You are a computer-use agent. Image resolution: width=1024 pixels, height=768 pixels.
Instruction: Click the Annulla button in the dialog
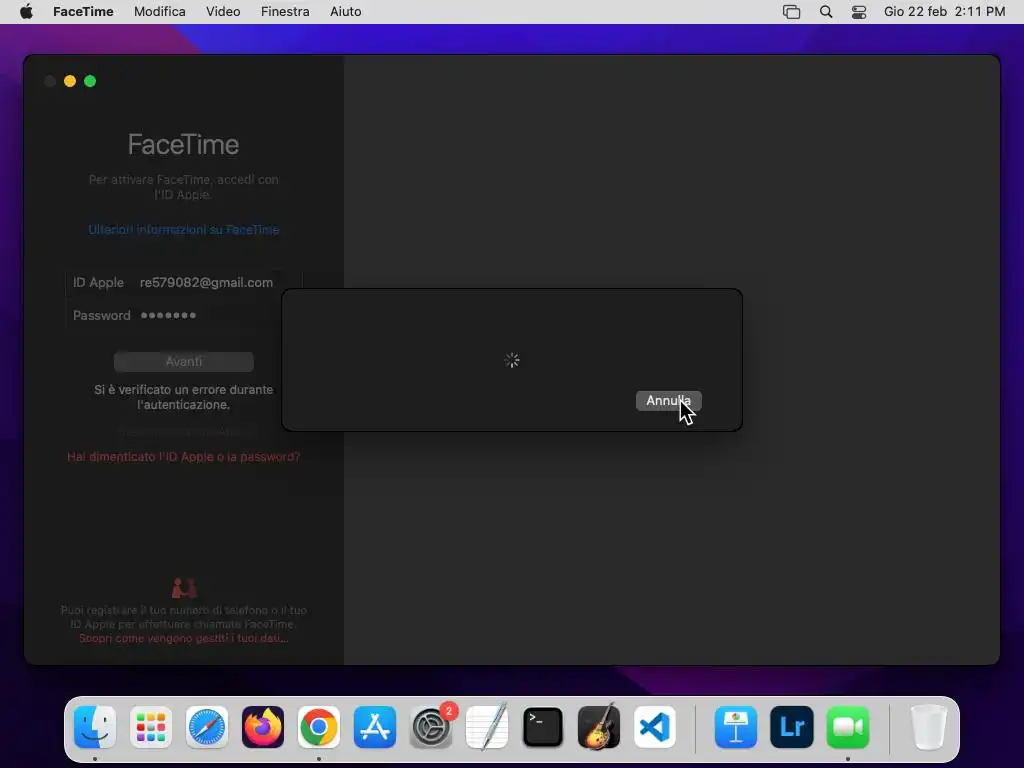[668, 400]
